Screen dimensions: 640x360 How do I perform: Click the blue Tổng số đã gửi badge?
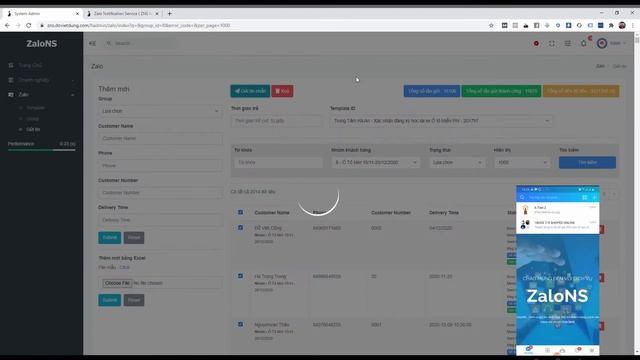click(x=432, y=91)
